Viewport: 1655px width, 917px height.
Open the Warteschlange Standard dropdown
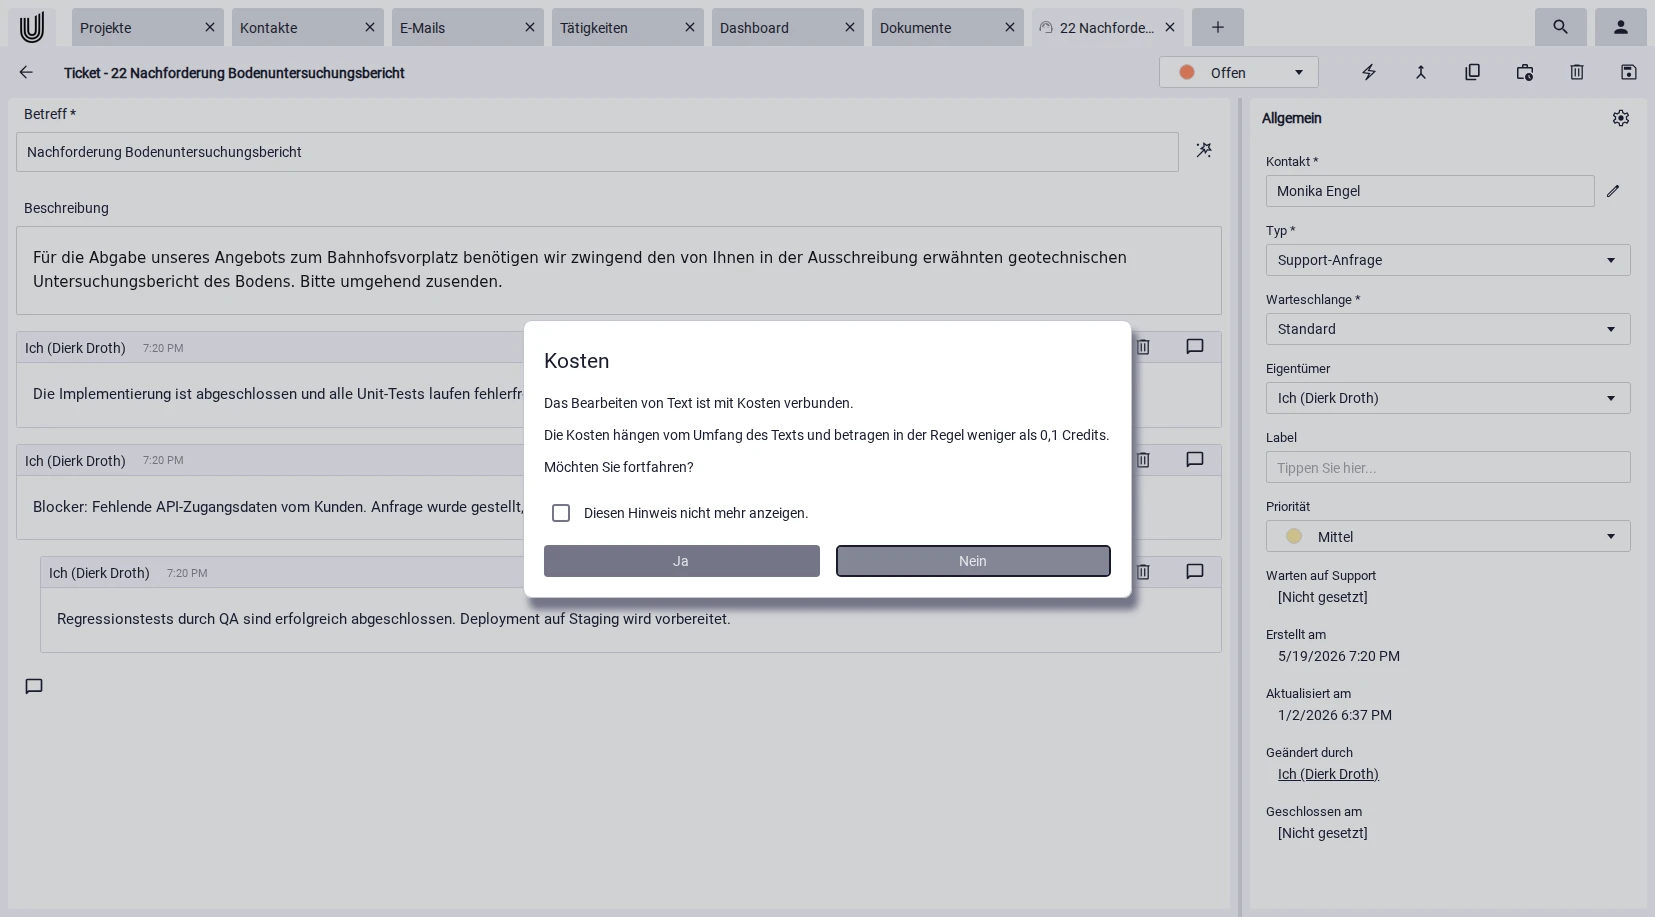[1448, 329]
